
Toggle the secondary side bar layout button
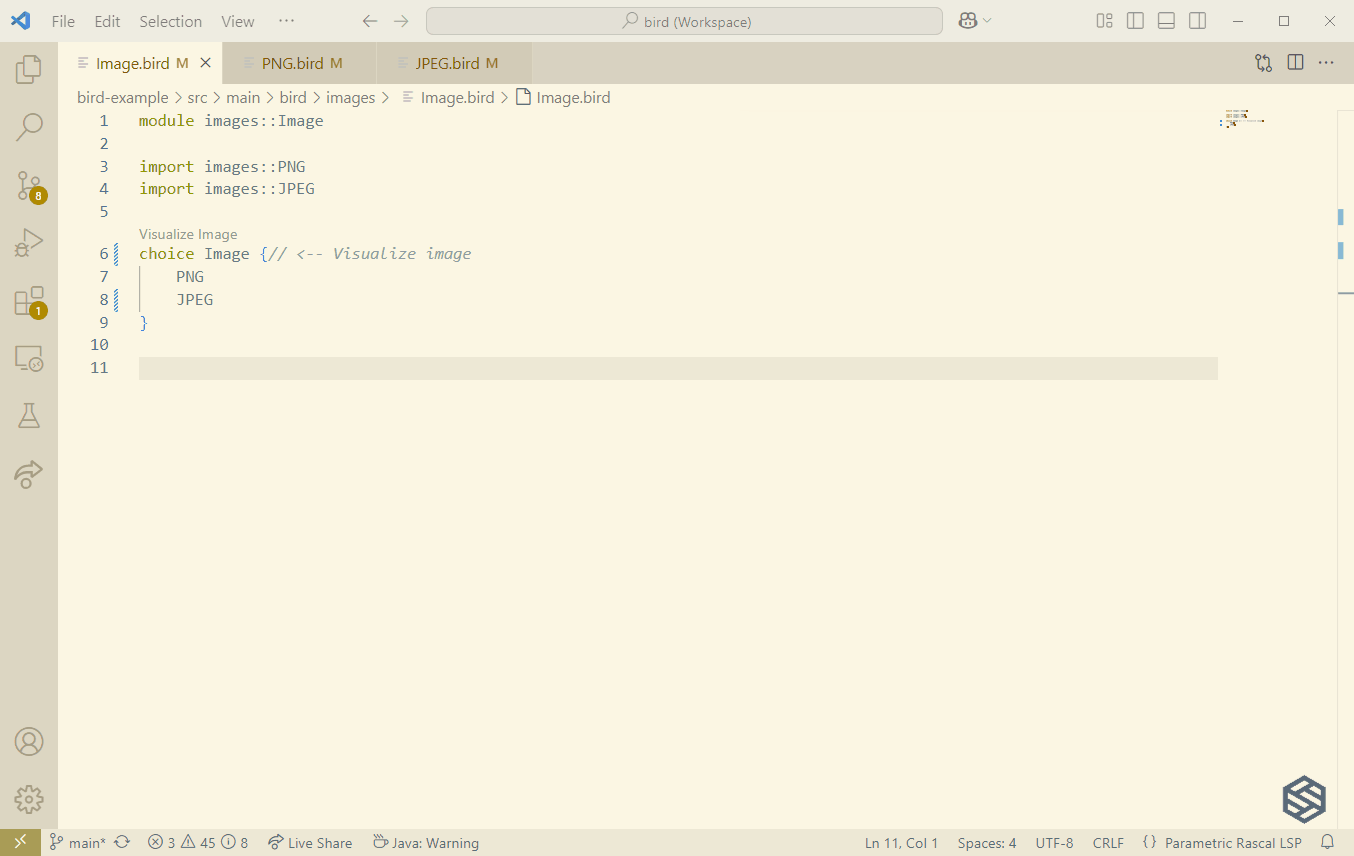tap(1197, 21)
